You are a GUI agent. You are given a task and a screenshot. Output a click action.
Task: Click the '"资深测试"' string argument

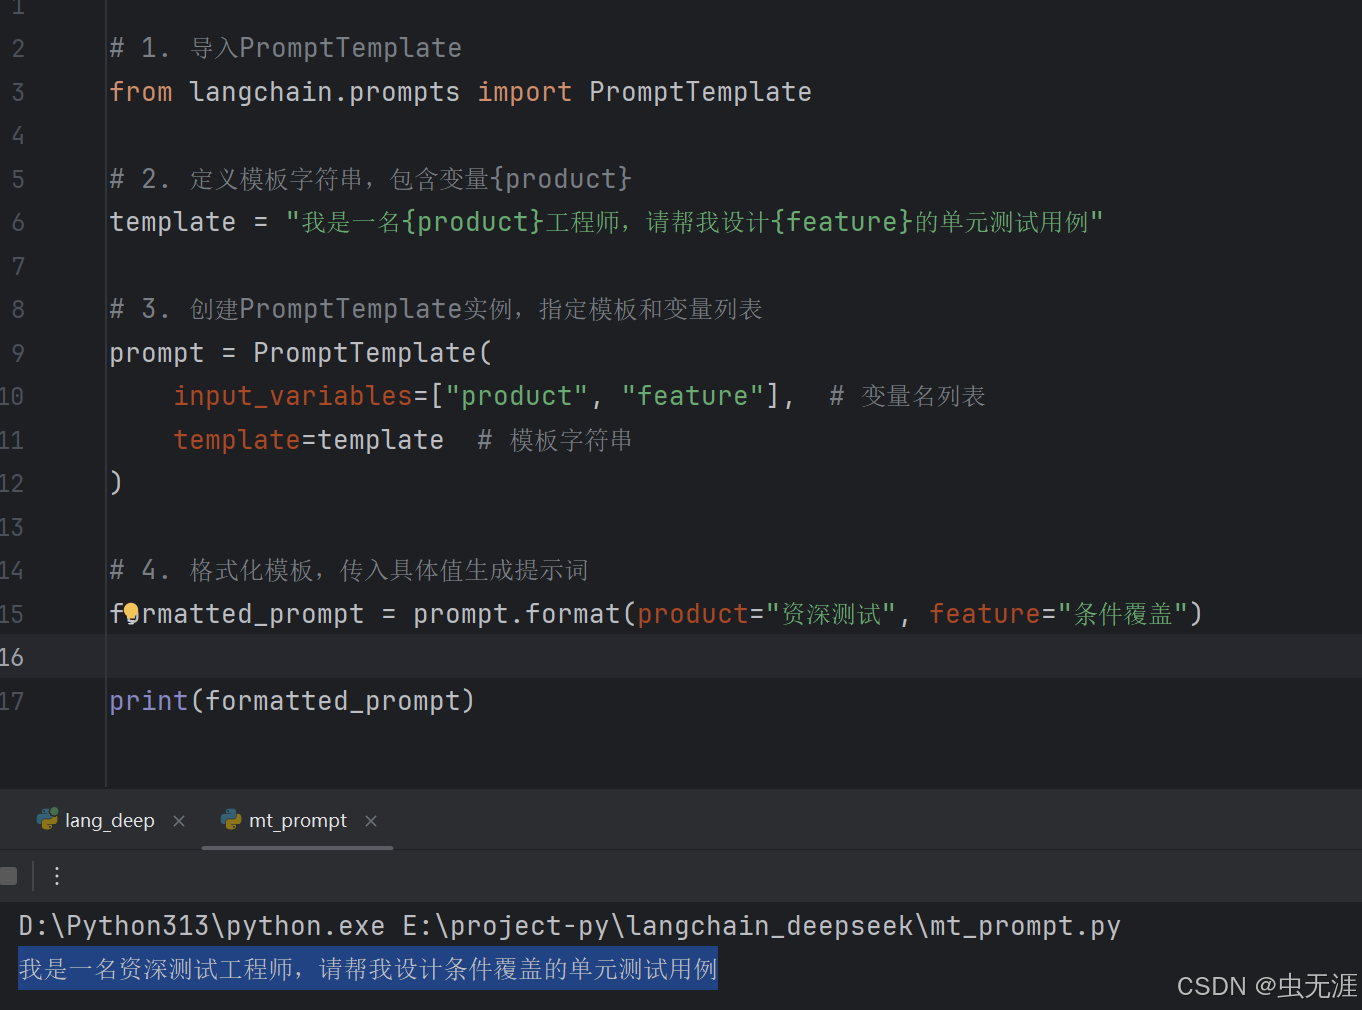(830, 614)
